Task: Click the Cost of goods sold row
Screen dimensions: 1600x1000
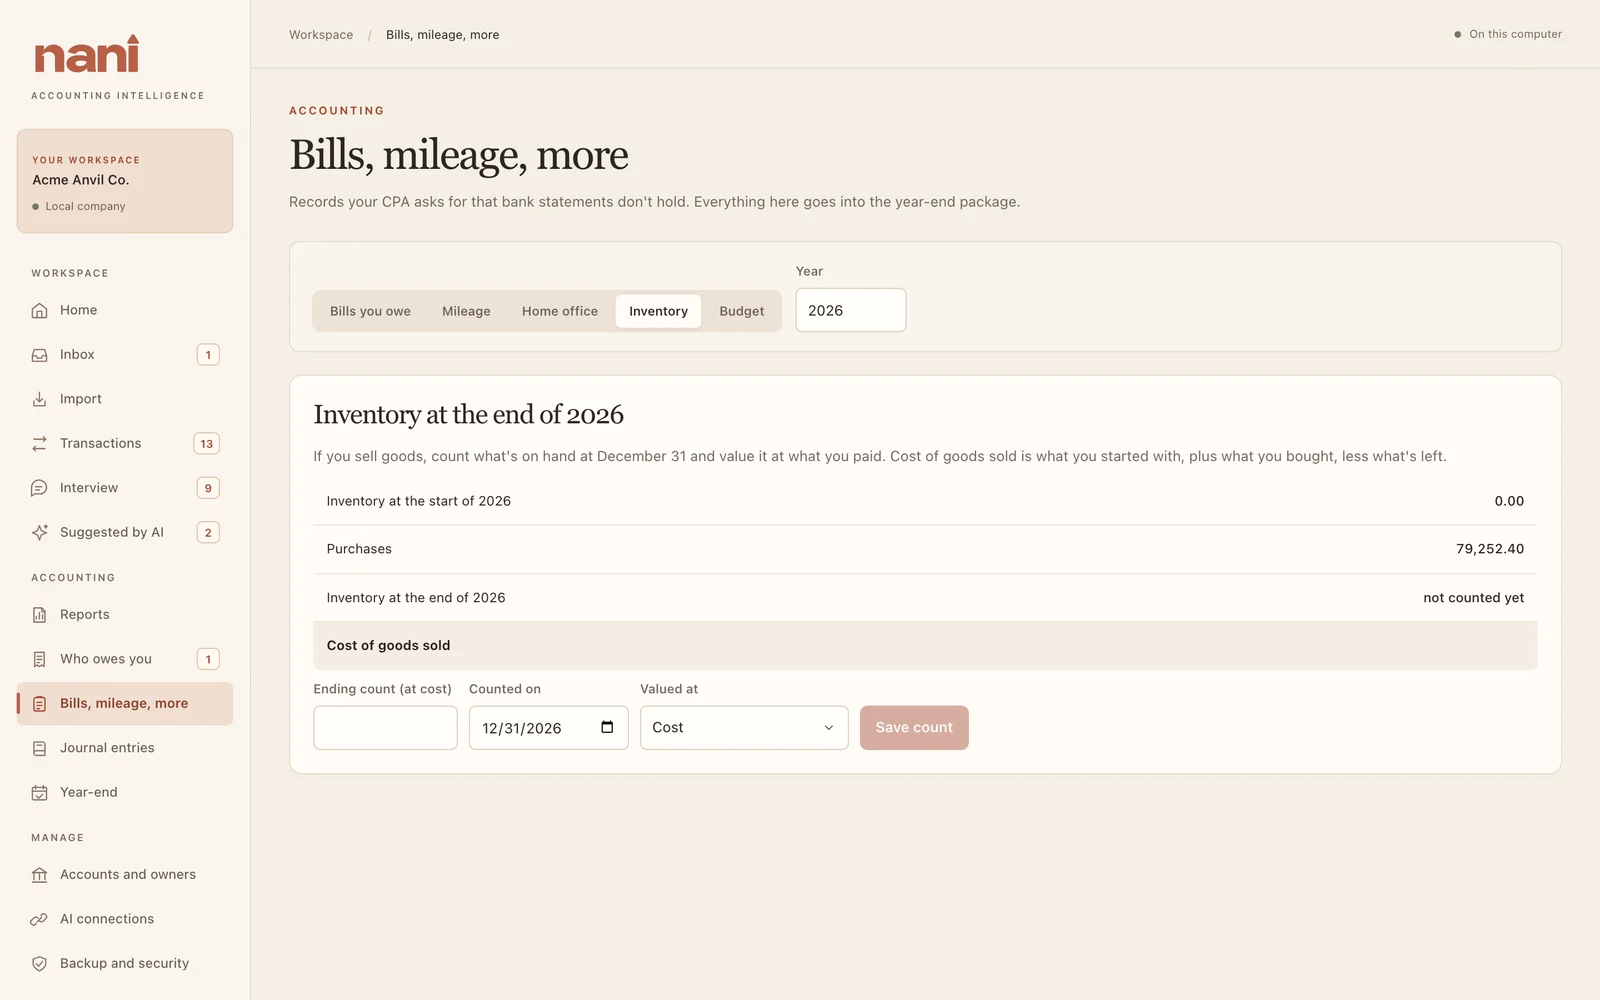Action: (925, 646)
